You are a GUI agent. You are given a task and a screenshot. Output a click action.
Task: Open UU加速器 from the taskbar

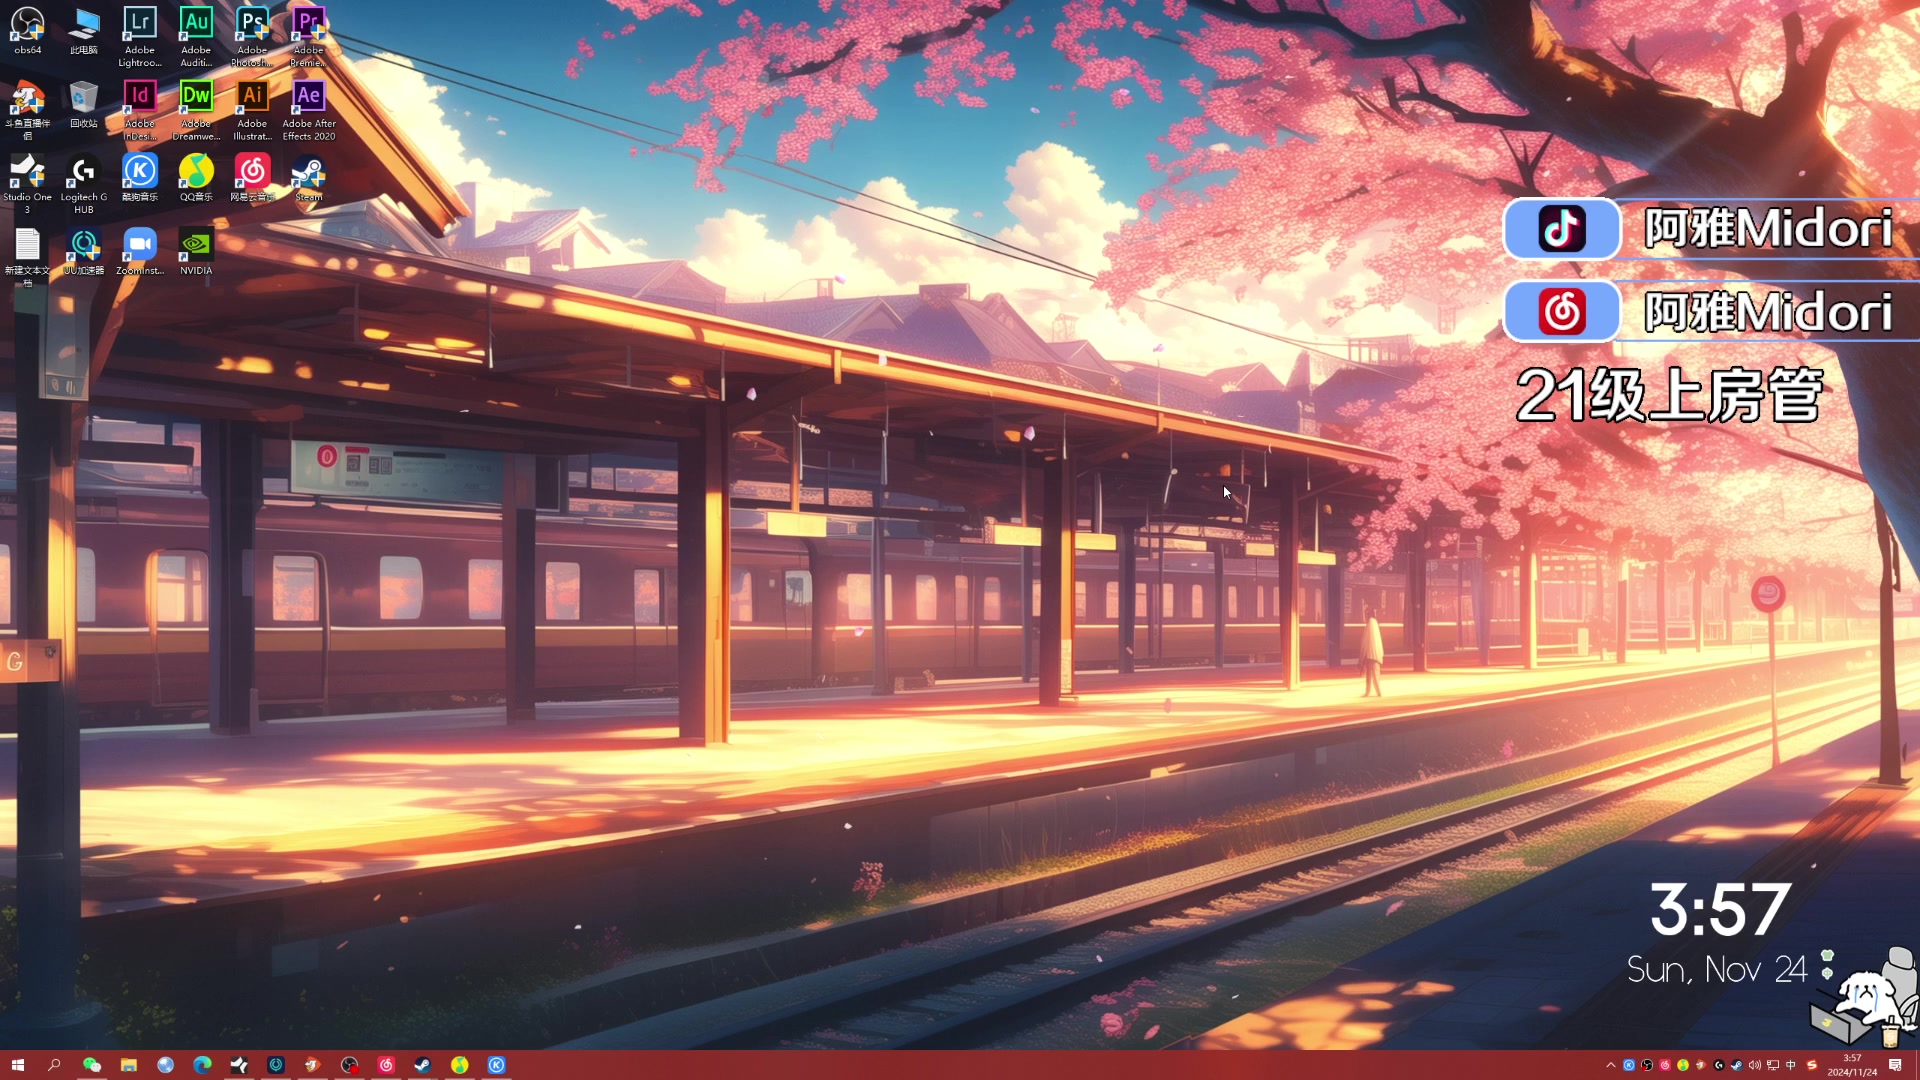pyautogui.click(x=276, y=1065)
